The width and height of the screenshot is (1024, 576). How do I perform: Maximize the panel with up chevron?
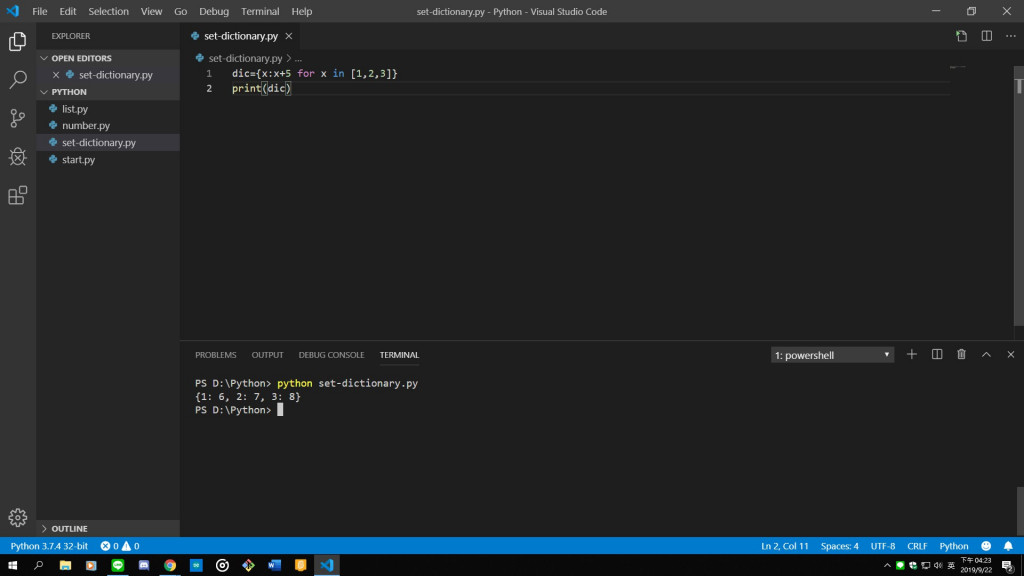[986, 355]
